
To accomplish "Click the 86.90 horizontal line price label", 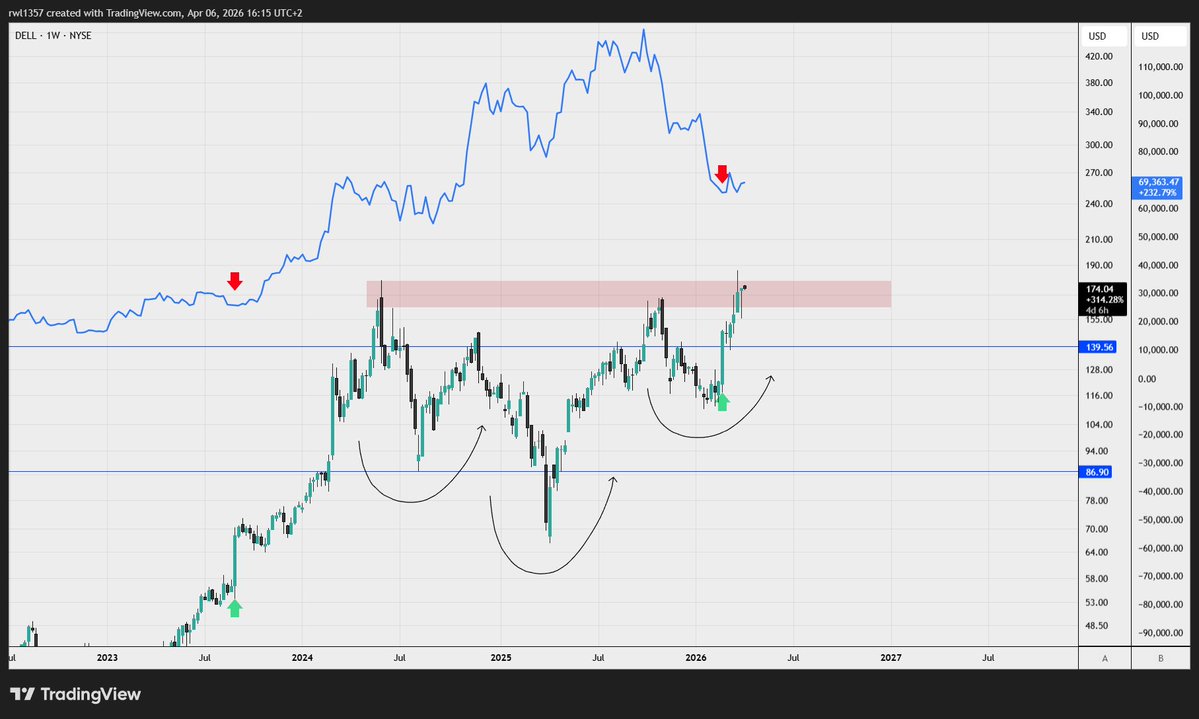I will click(x=1097, y=472).
